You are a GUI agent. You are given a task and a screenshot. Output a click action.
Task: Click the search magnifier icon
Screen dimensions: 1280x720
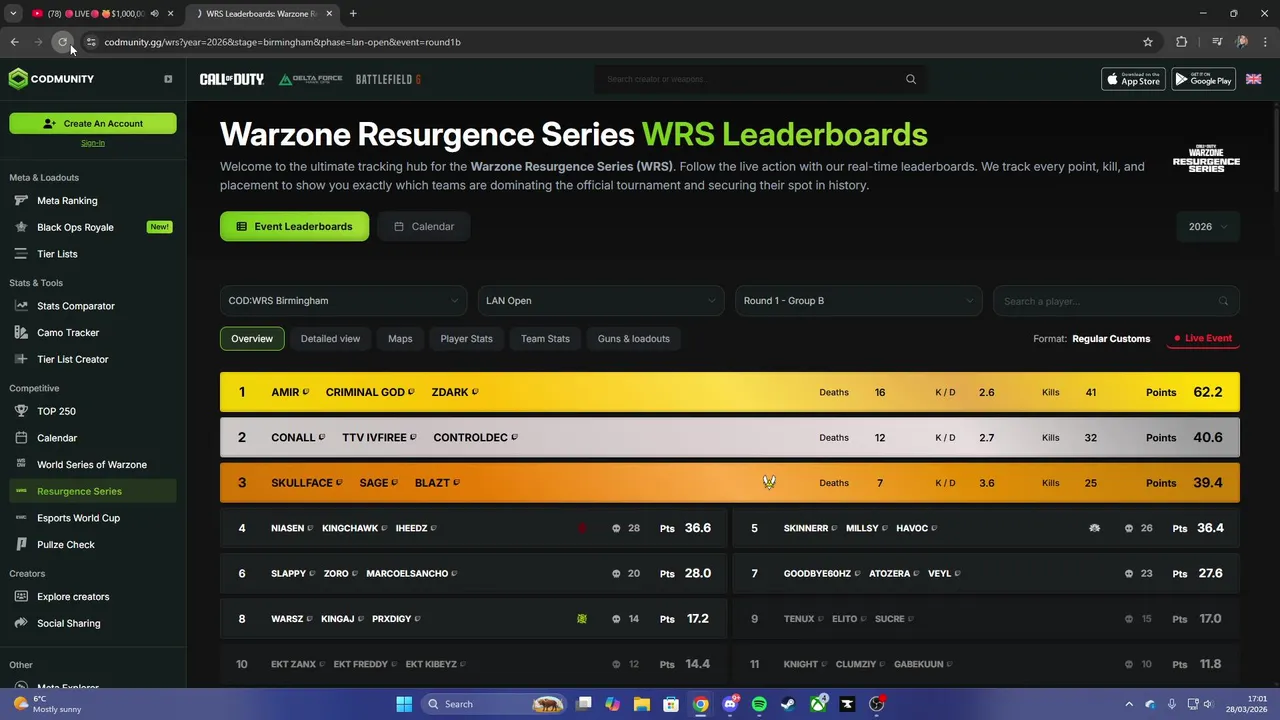coord(911,79)
